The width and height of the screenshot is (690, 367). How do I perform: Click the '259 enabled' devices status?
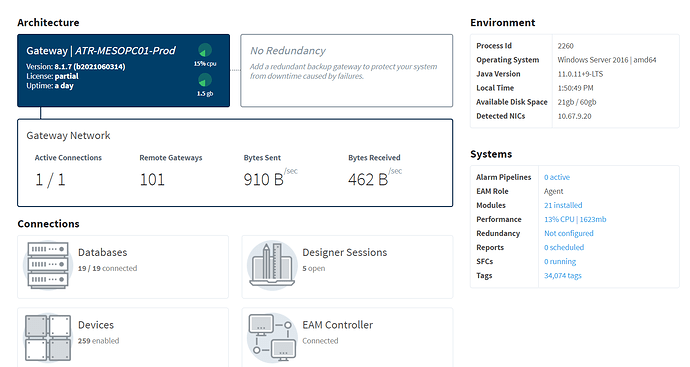click(x=99, y=341)
